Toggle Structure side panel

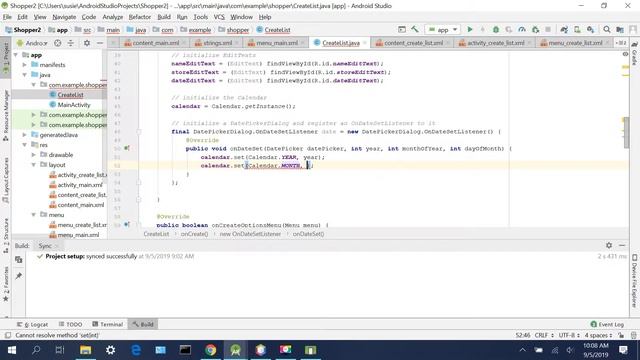(6, 236)
